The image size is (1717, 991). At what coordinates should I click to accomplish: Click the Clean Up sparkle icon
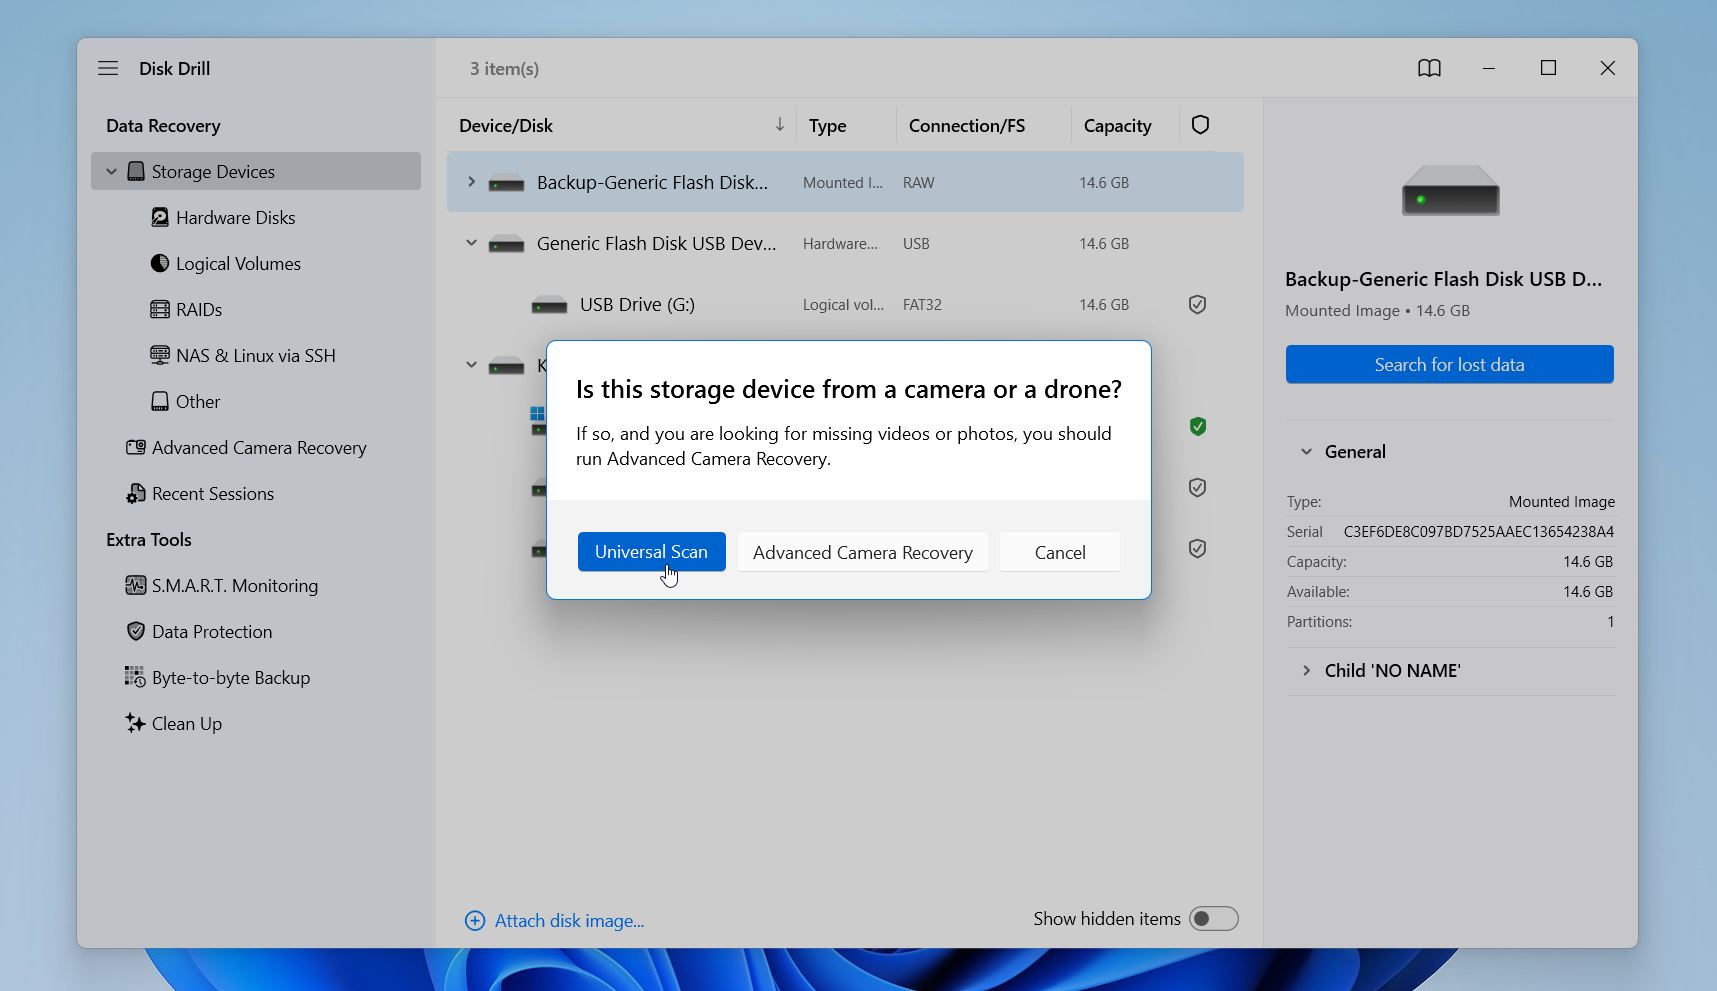point(135,723)
